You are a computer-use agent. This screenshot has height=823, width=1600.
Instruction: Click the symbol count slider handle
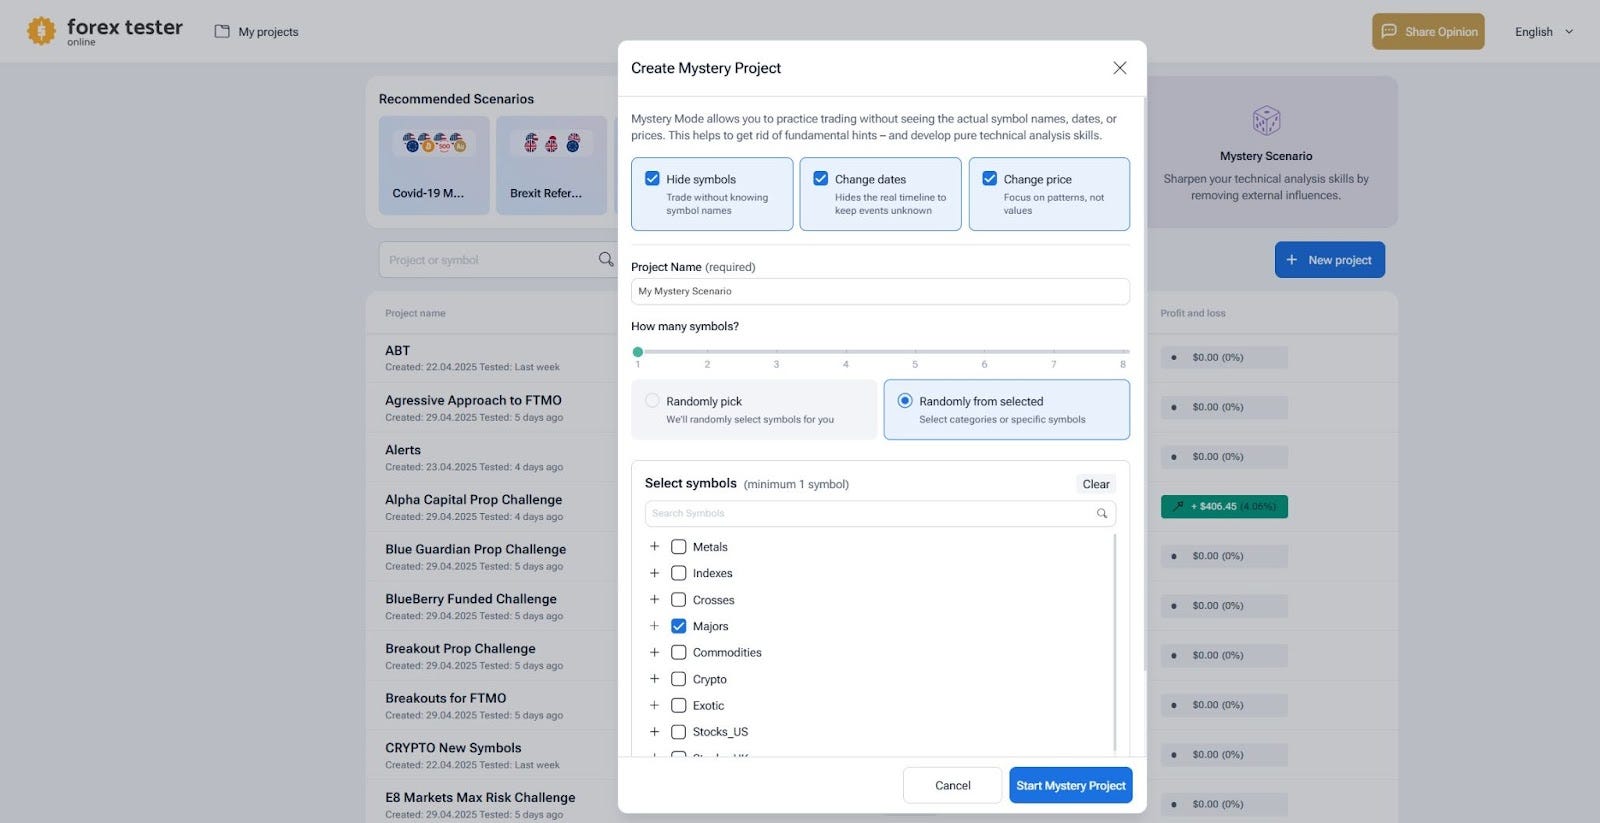tap(638, 352)
